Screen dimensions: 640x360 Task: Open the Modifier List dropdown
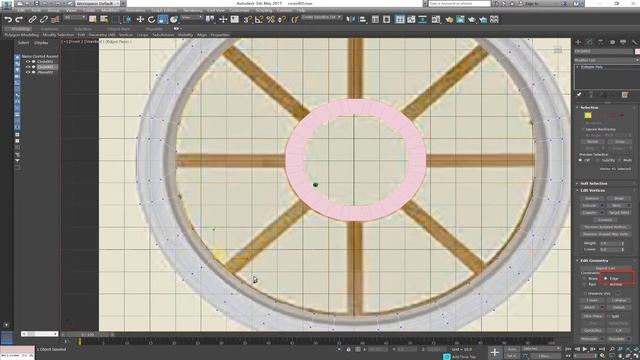tap(607, 60)
